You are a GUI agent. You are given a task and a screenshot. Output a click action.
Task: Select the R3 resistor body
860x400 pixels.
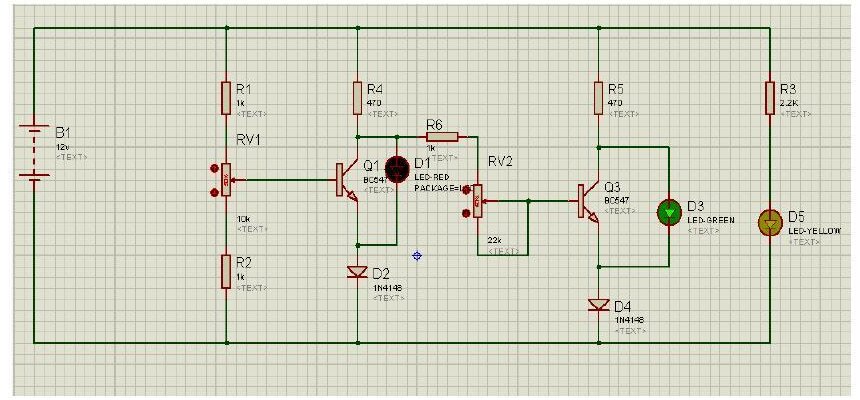pos(770,98)
